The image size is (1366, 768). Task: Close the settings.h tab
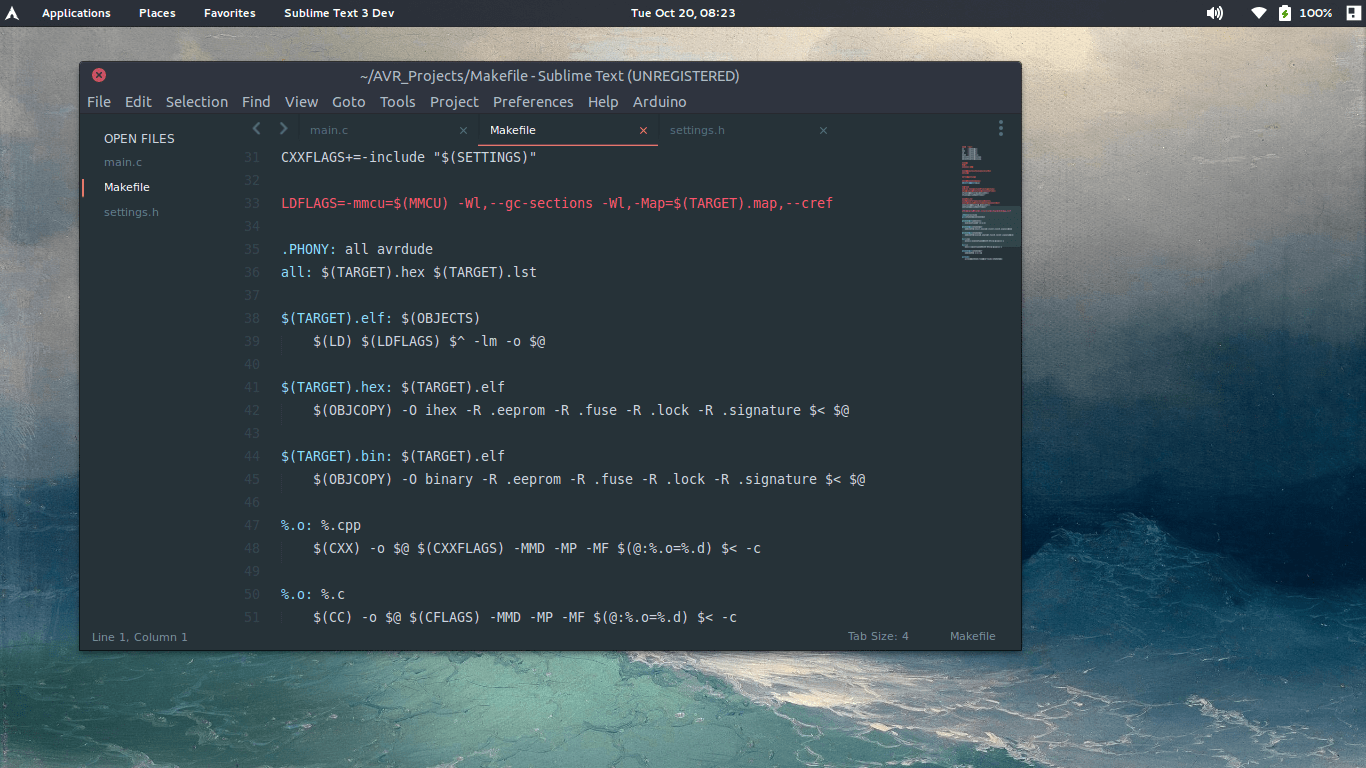(823, 130)
